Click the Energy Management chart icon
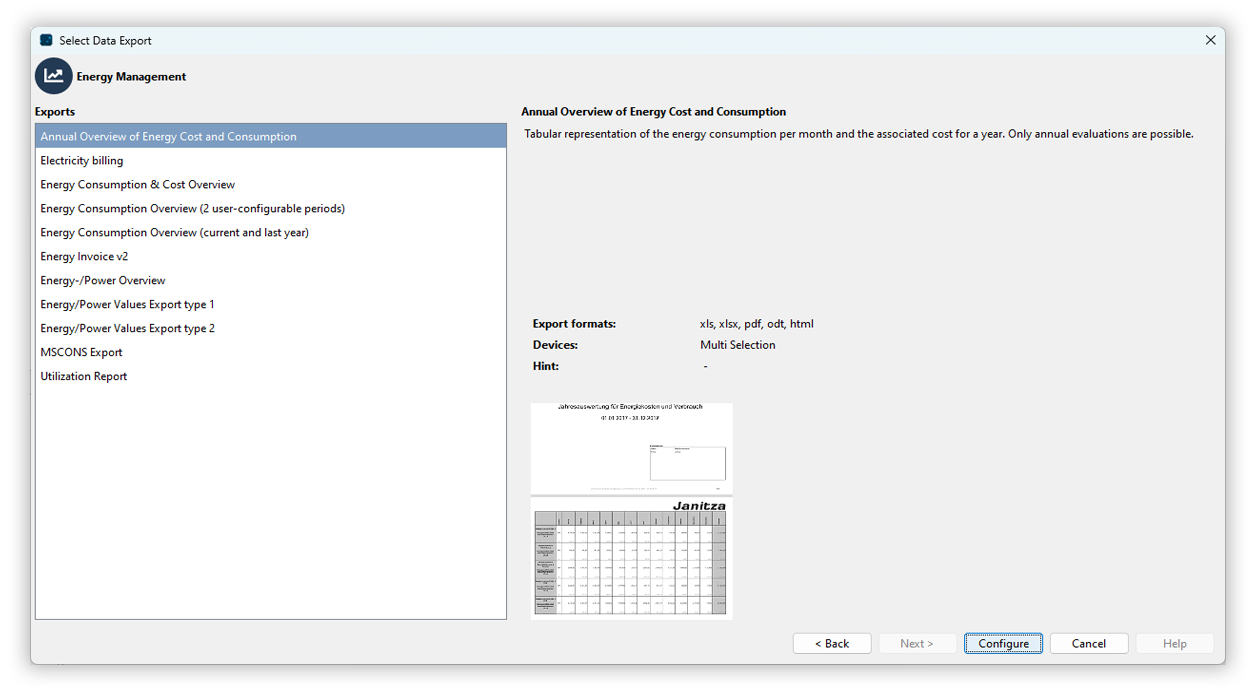The image size is (1256, 692). point(53,76)
